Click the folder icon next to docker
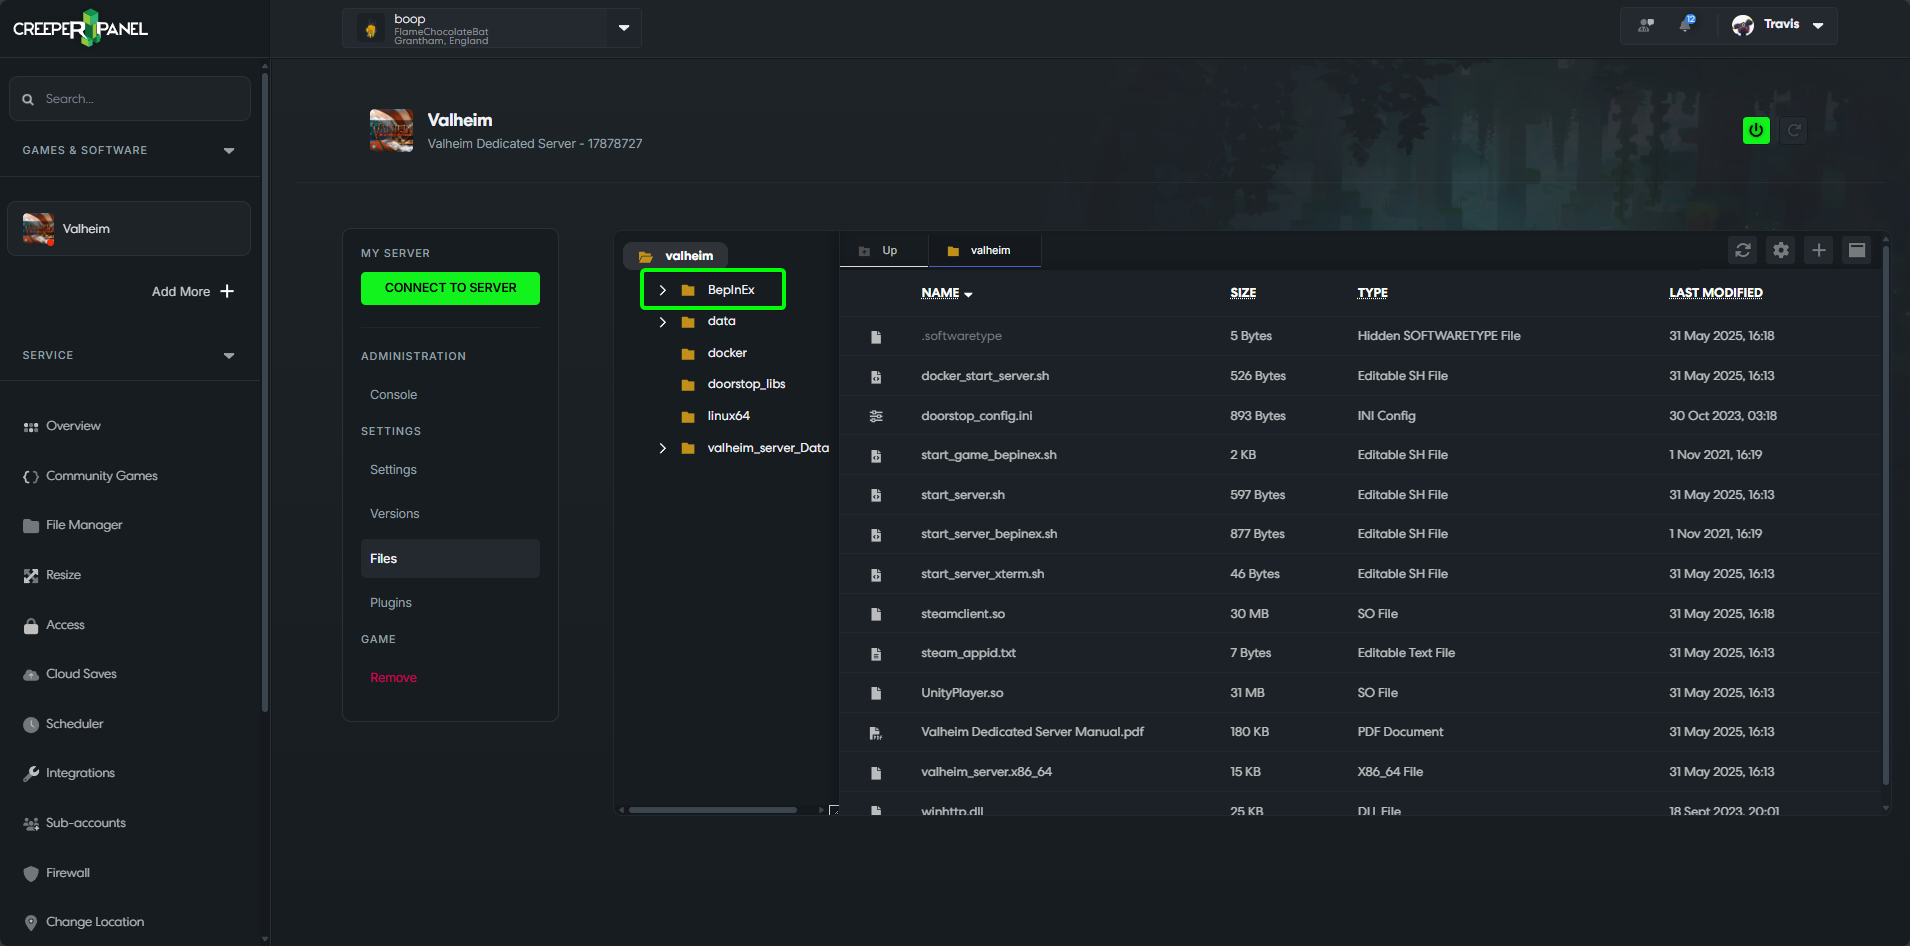The width and height of the screenshot is (1910, 946). pos(688,354)
